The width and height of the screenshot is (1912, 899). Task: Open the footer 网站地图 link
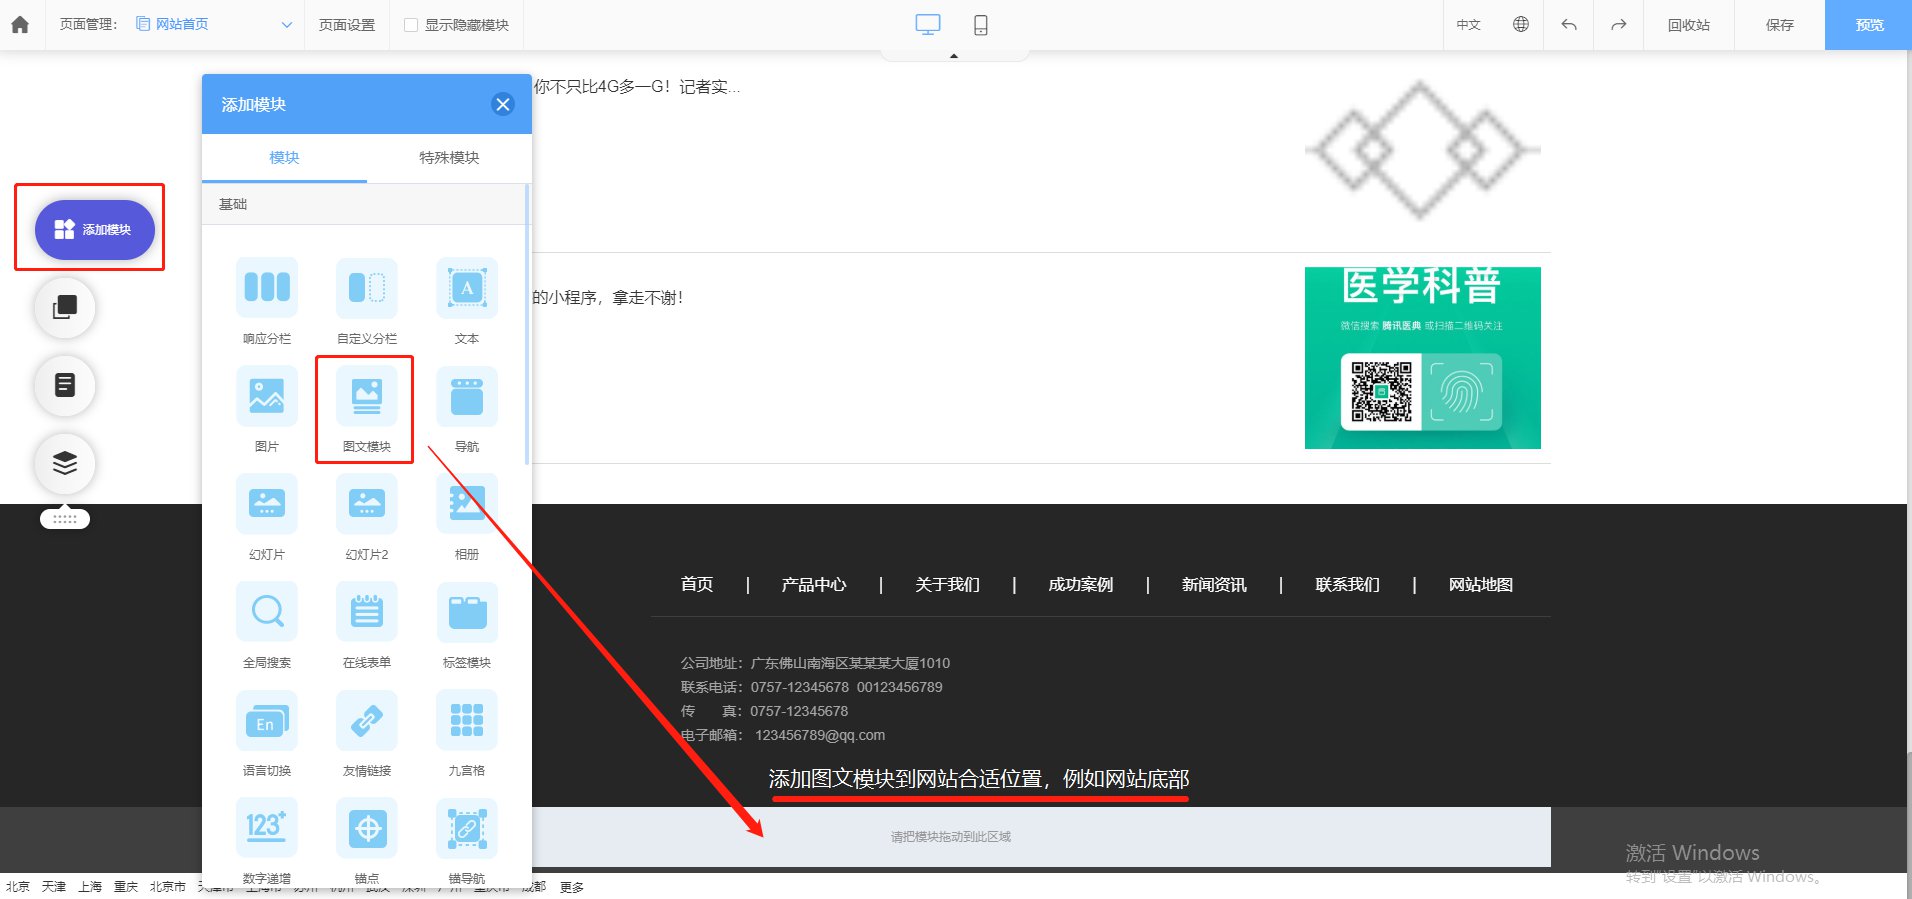pyautogui.click(x=1481, y=585)
